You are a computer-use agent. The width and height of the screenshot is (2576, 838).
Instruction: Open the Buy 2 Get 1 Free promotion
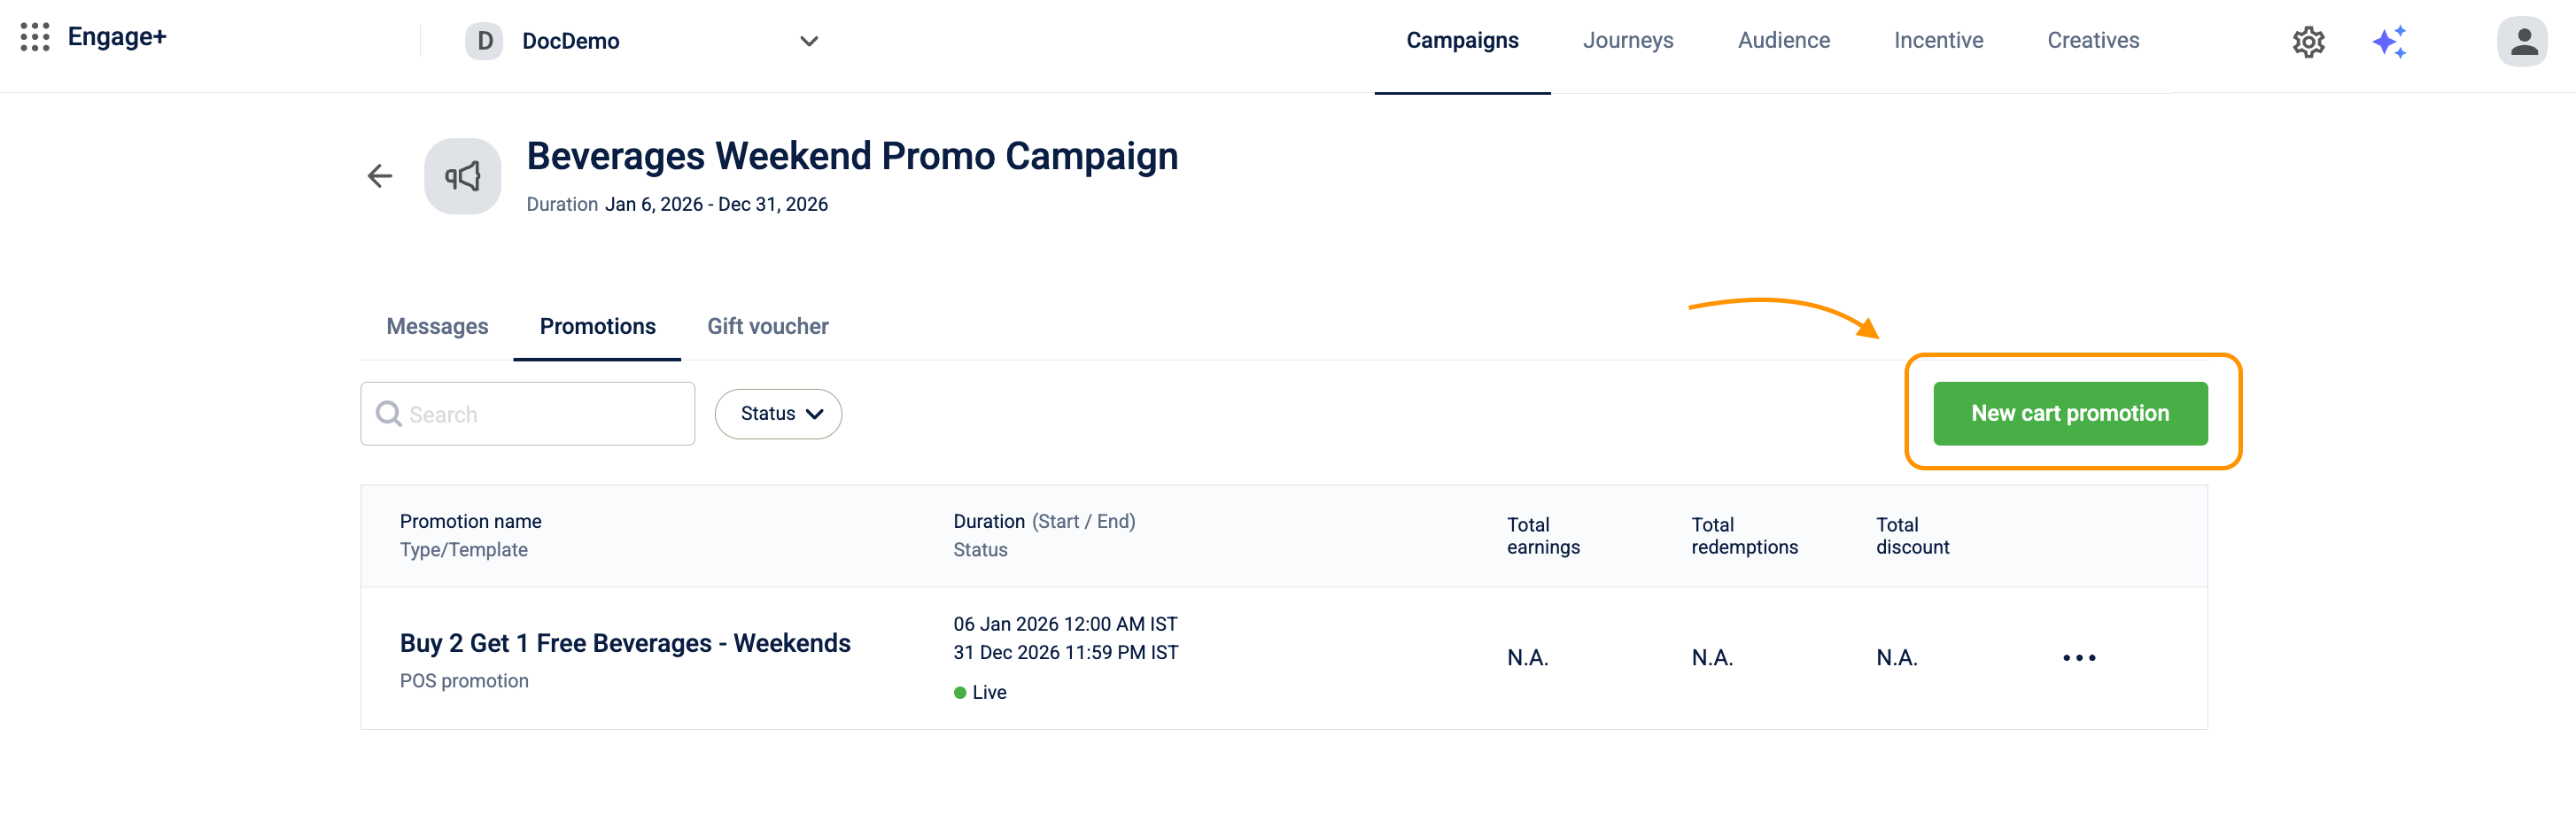(x=625, y=644)
